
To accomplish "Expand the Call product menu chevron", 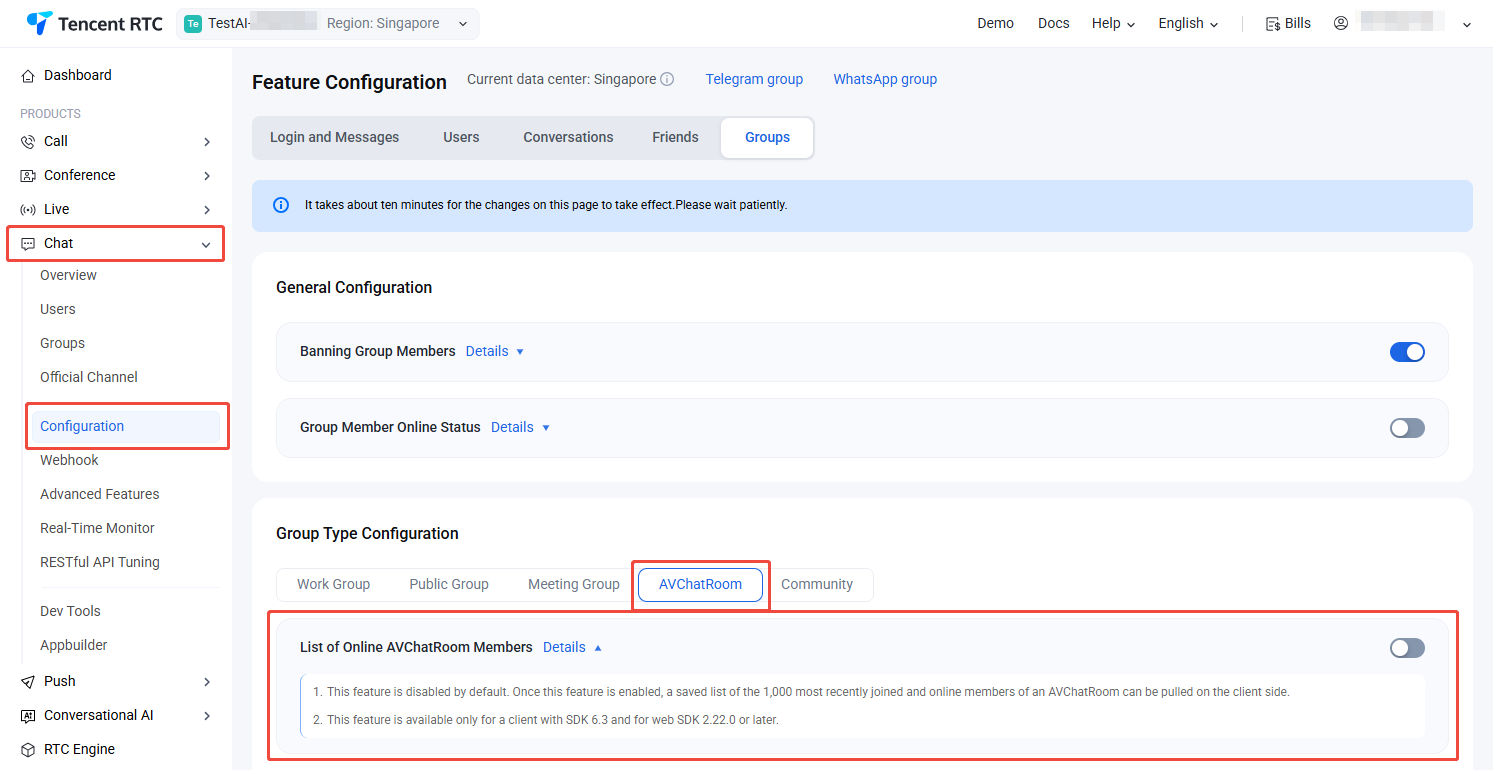I will point(207,142).
